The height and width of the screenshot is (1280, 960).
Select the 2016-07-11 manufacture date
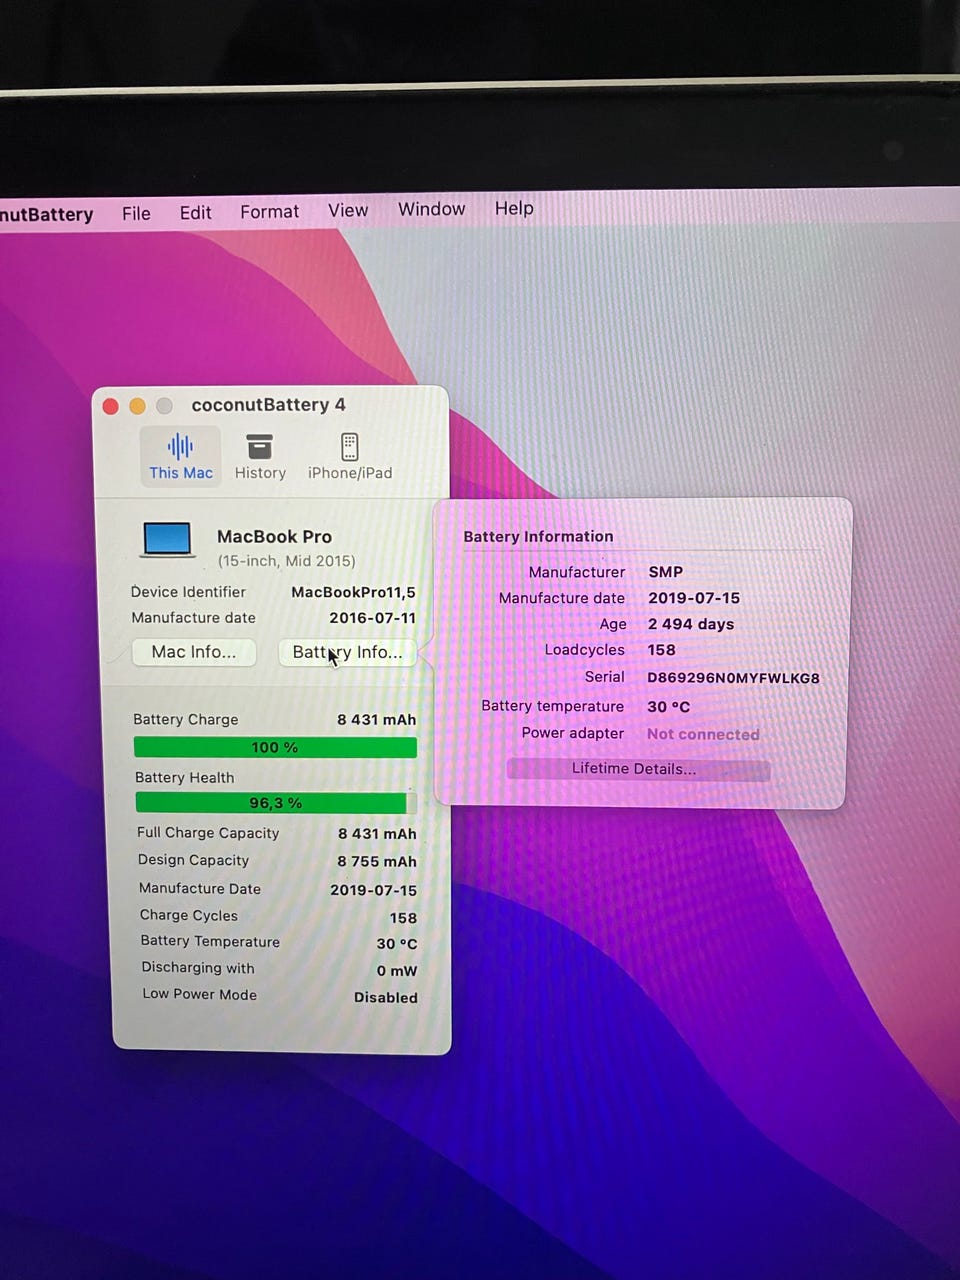point(372,618)
